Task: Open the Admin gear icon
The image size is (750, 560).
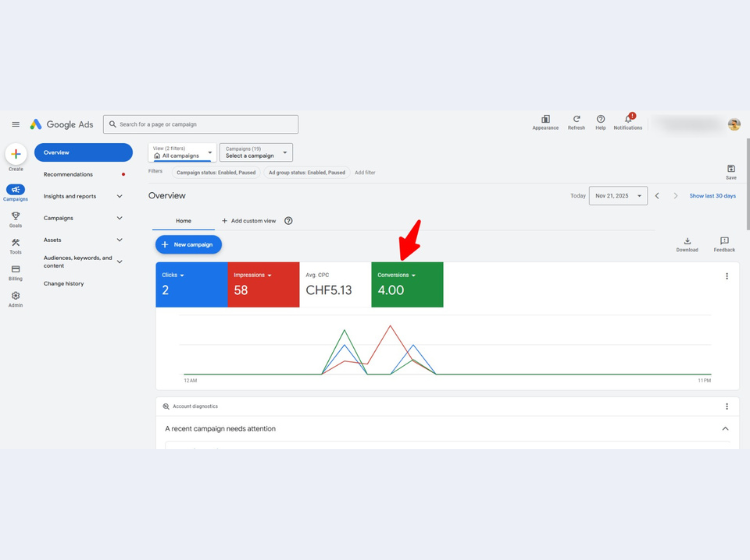Action: (16, 296)
